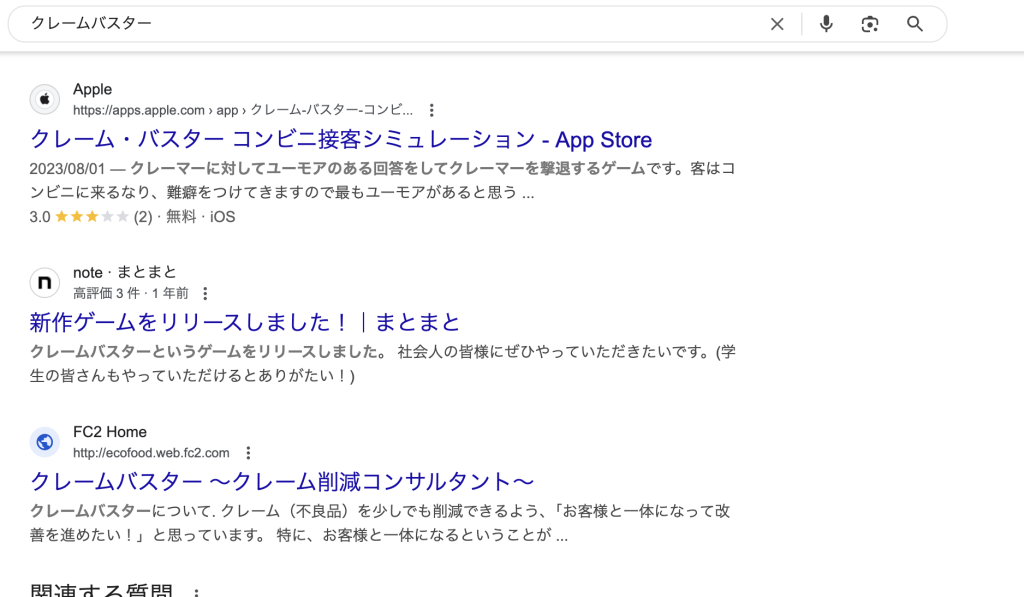Viewport: 1024px width, 597px height.
Task: Click the FC2 Home globe favicon
Action: (44, 442)
